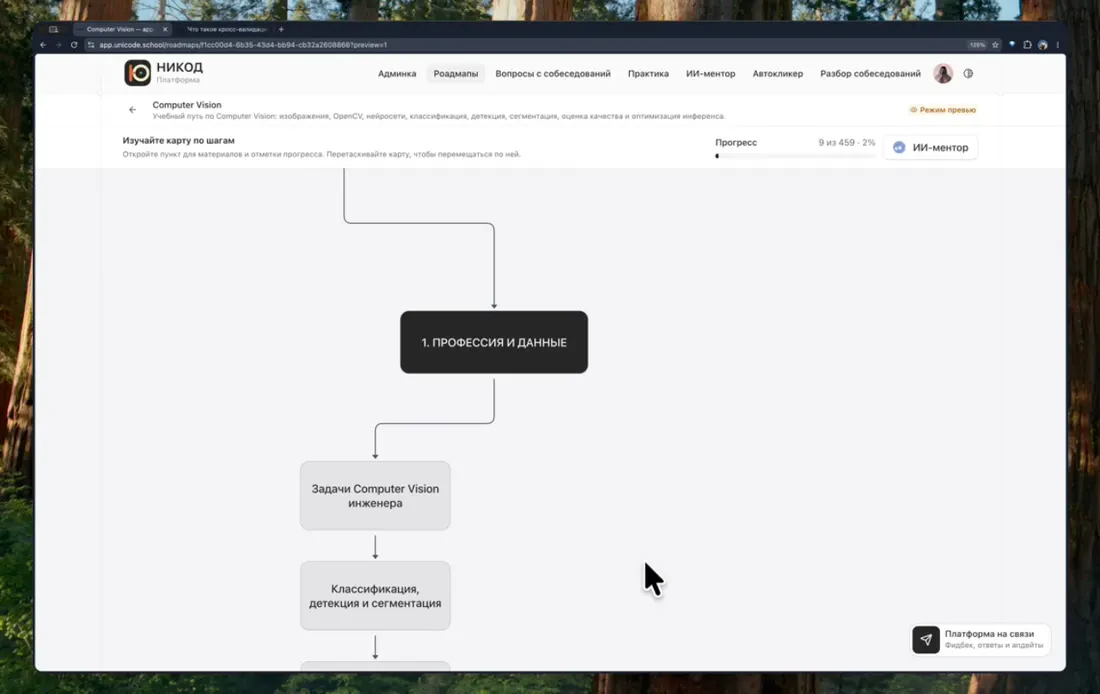This screenshot has height=694, width=1100.
Task: Click the '9 из 459 · 2%' progress text
Action: 846,142
